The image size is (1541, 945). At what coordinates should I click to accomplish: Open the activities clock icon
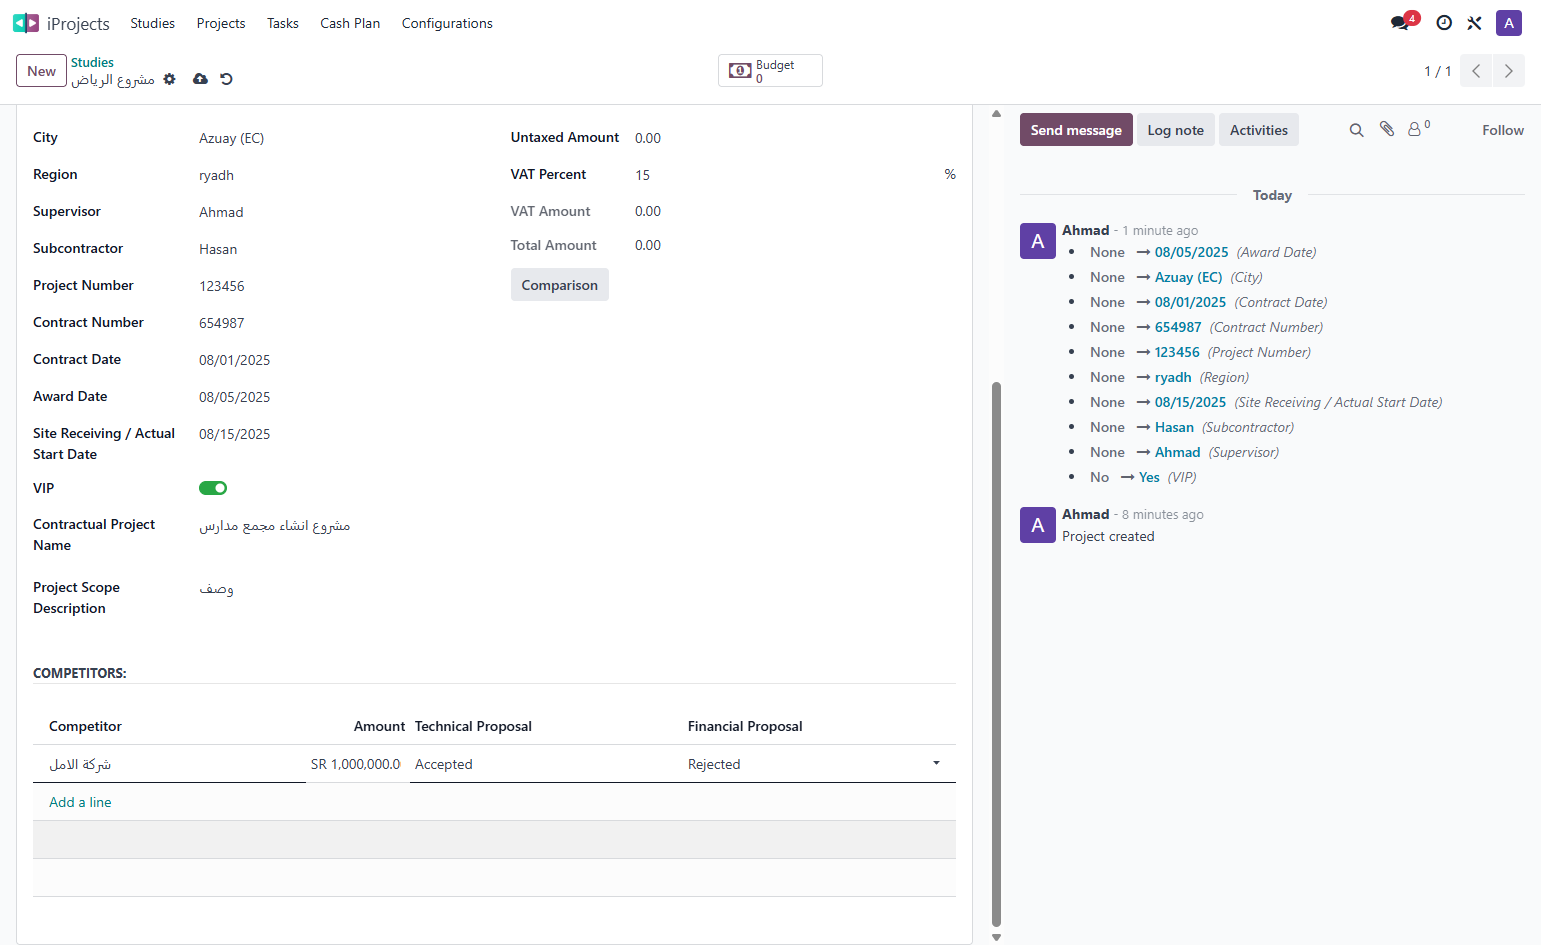[x=1444, y=23]
